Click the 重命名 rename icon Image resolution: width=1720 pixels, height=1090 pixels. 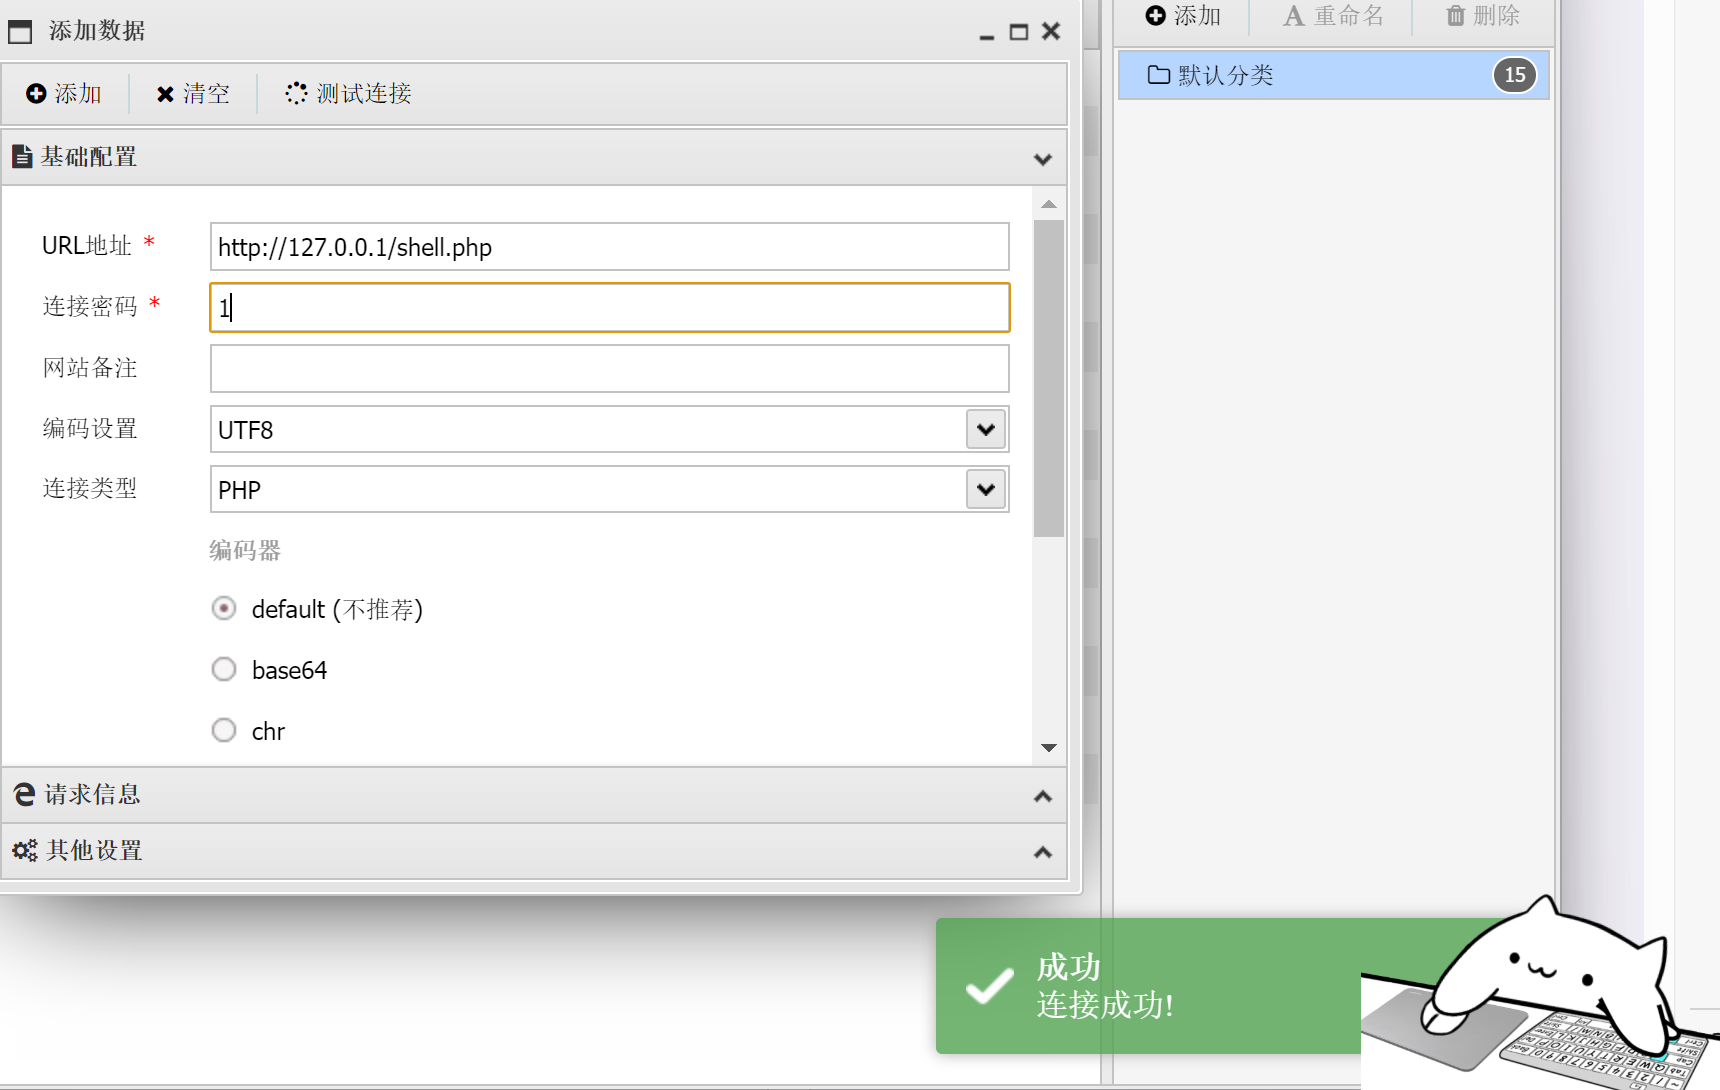pyautogui.click(x=1294, y=16)
